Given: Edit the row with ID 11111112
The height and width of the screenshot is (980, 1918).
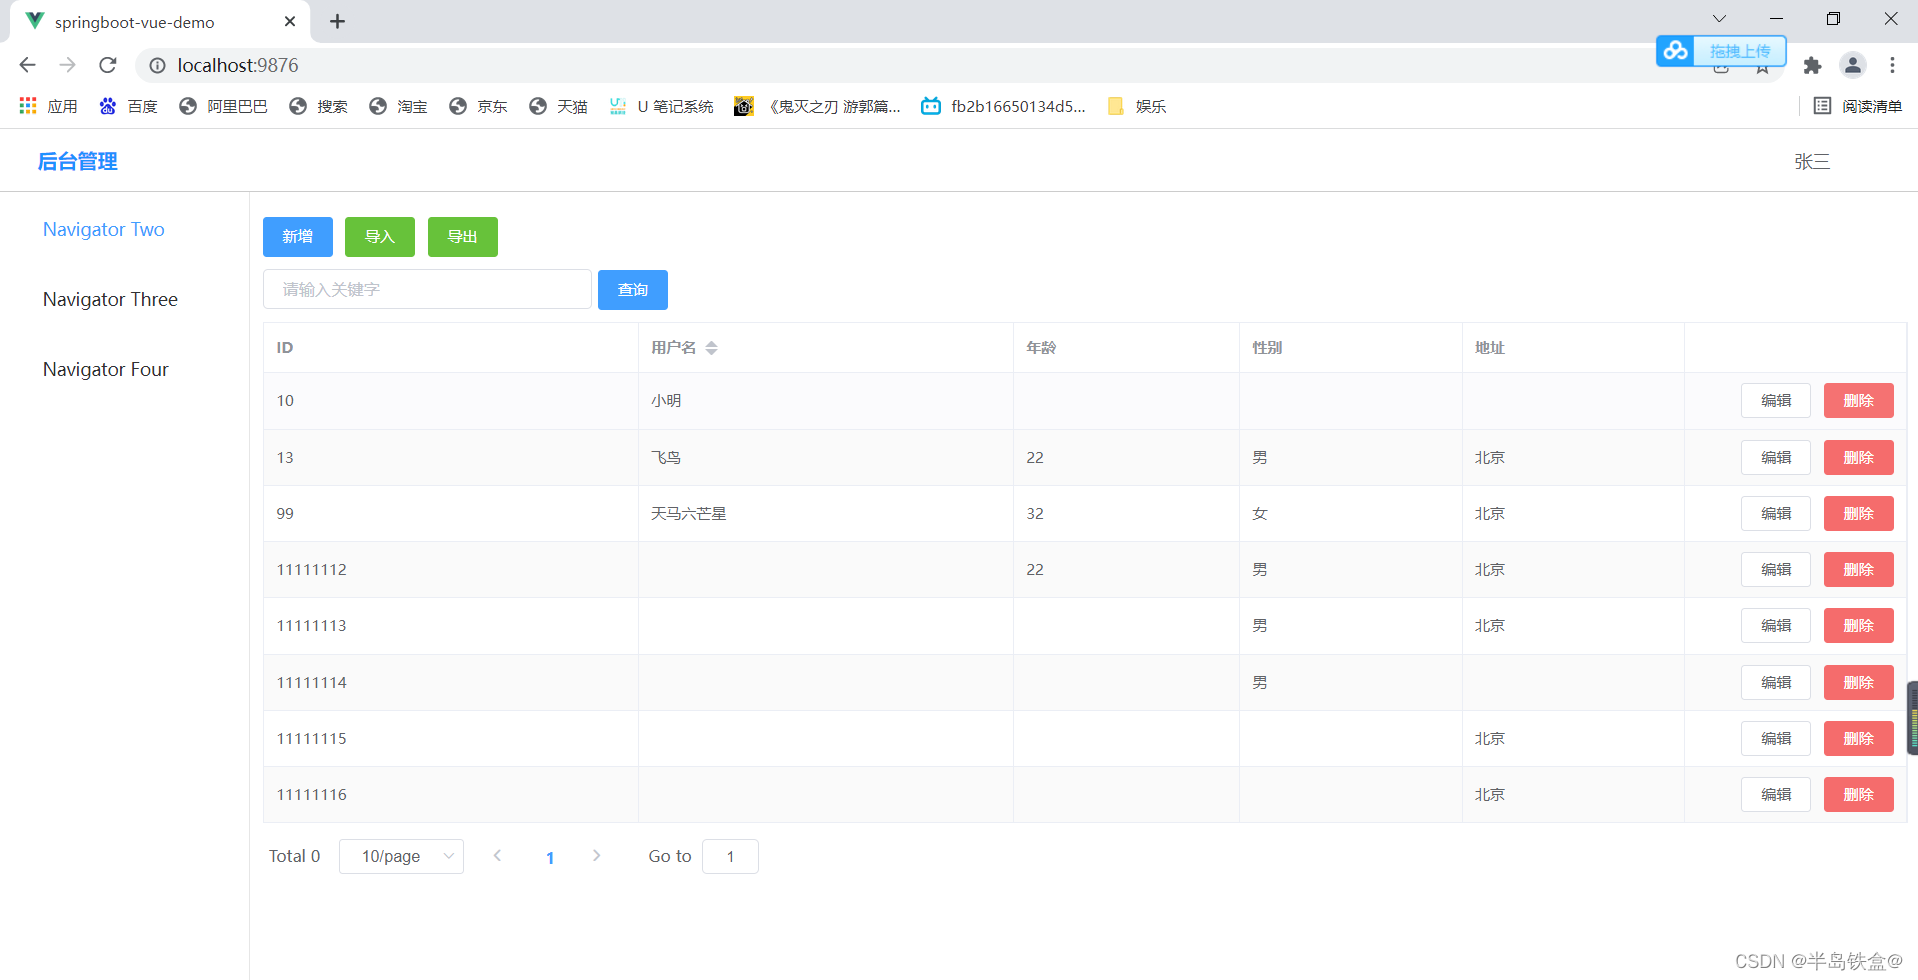Looking at the screenshot, I should coord(1776,569).
